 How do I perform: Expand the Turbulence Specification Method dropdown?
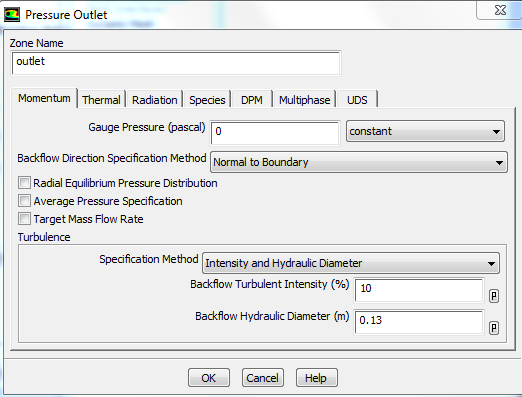351,263
